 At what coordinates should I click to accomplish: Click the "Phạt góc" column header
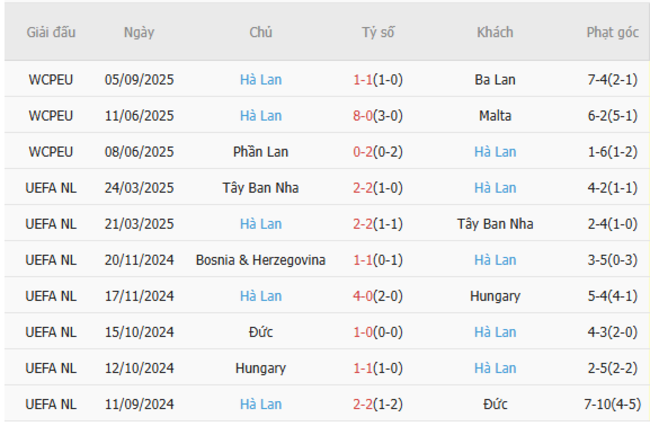click(612, 32)
